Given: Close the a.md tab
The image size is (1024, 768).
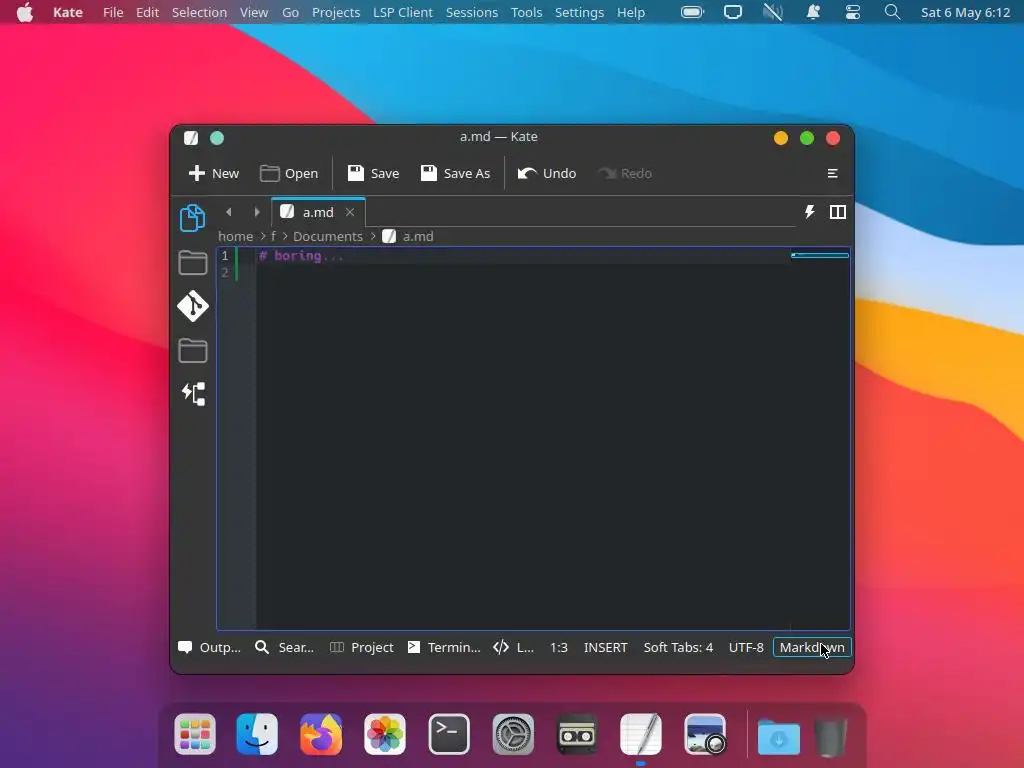Looking at the screenshot, I should (350, 212).
